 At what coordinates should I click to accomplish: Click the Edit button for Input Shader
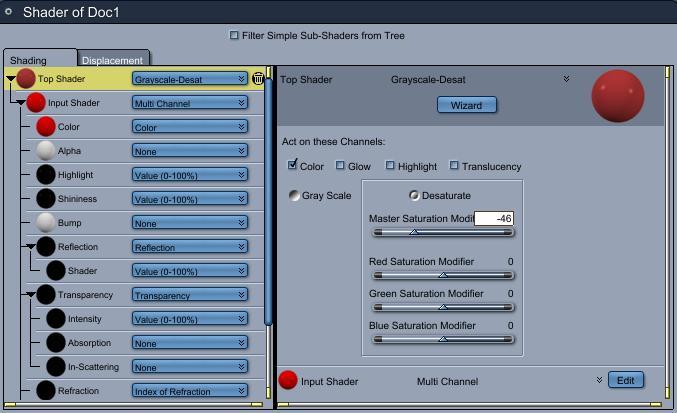pos(626,380)
